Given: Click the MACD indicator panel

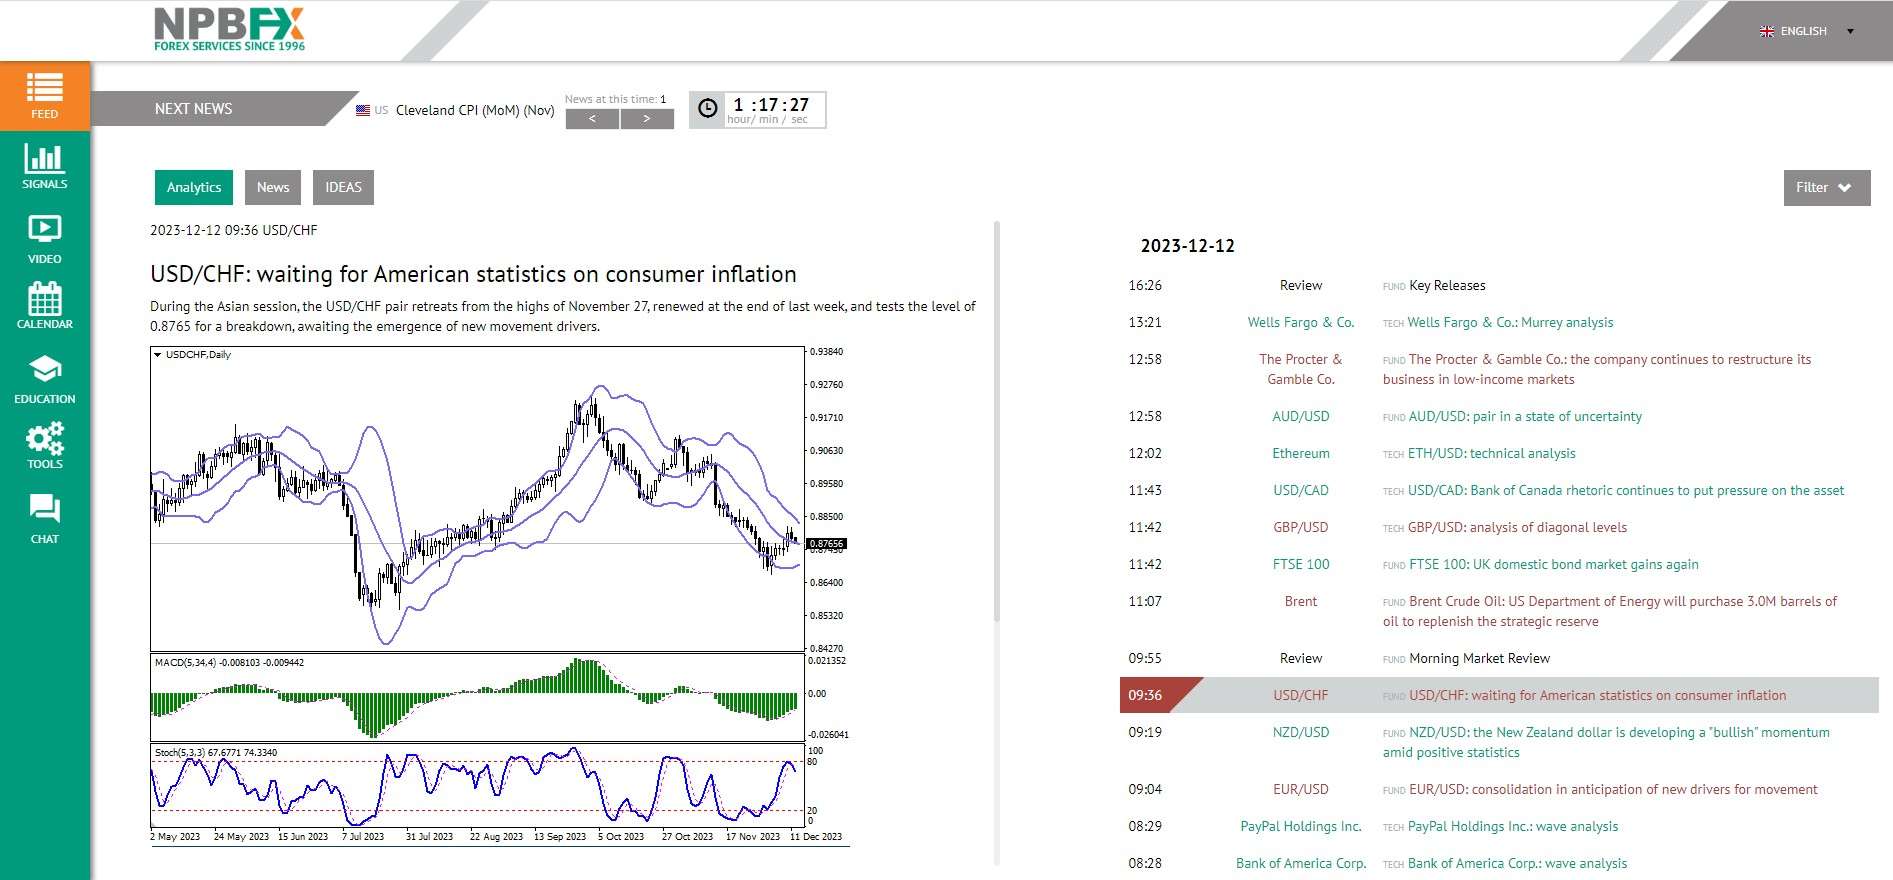Looking at the screenshot, I should [477, 697].
